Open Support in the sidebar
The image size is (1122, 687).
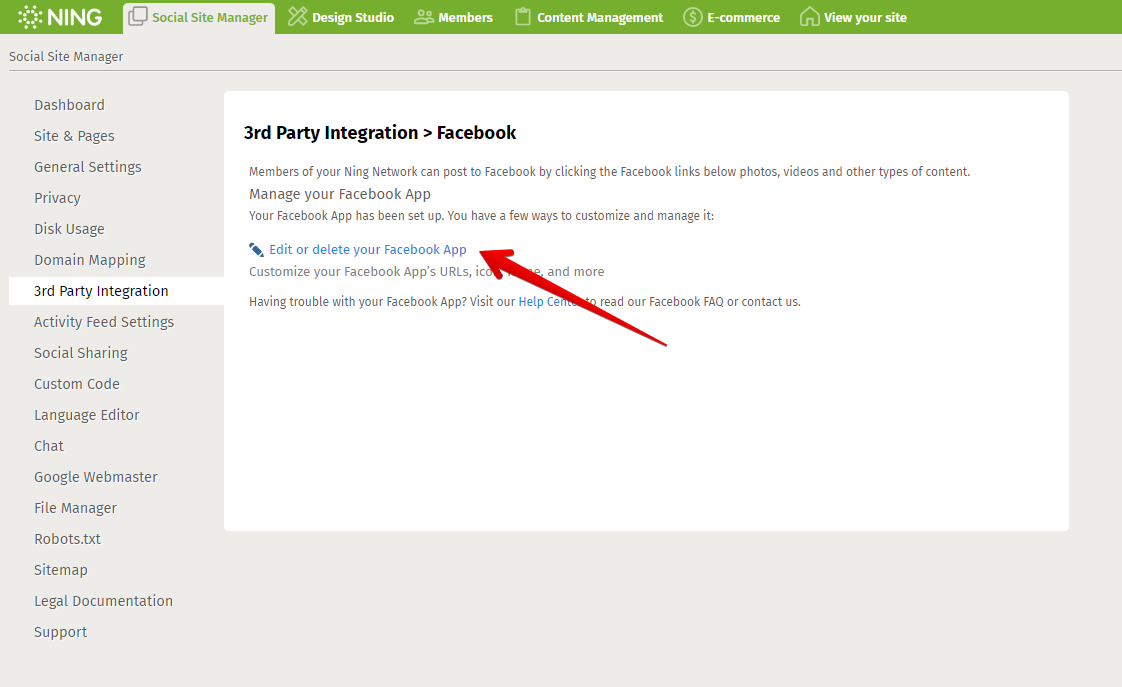coord(61,633)
